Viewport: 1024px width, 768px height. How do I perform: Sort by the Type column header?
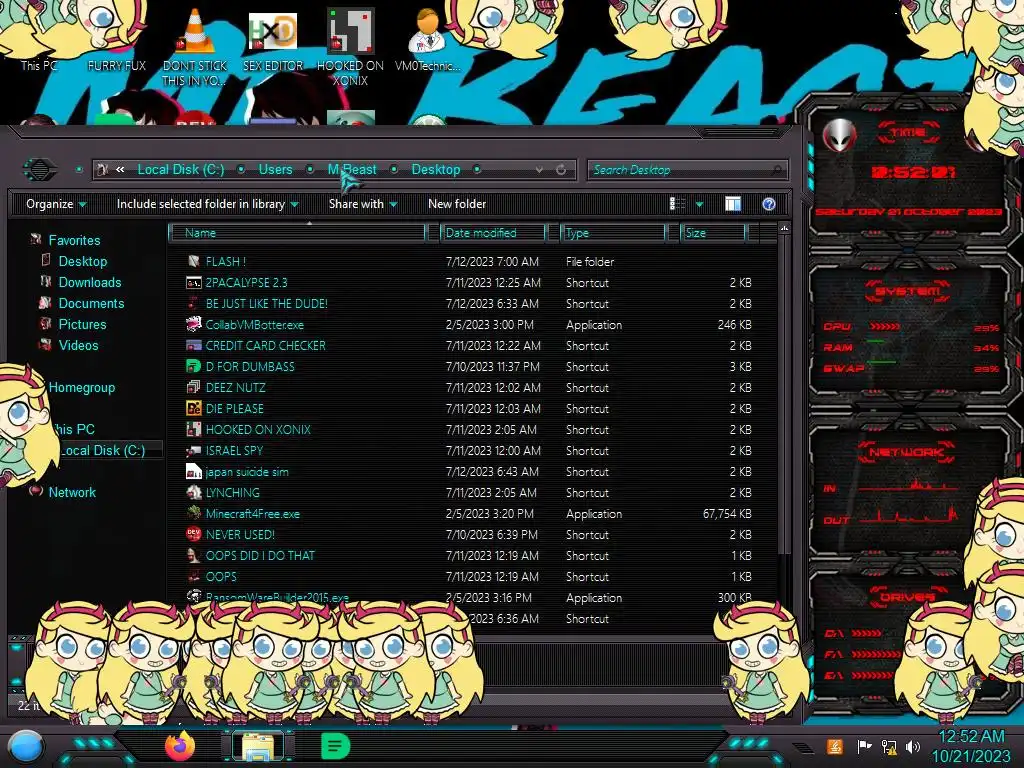613,233
